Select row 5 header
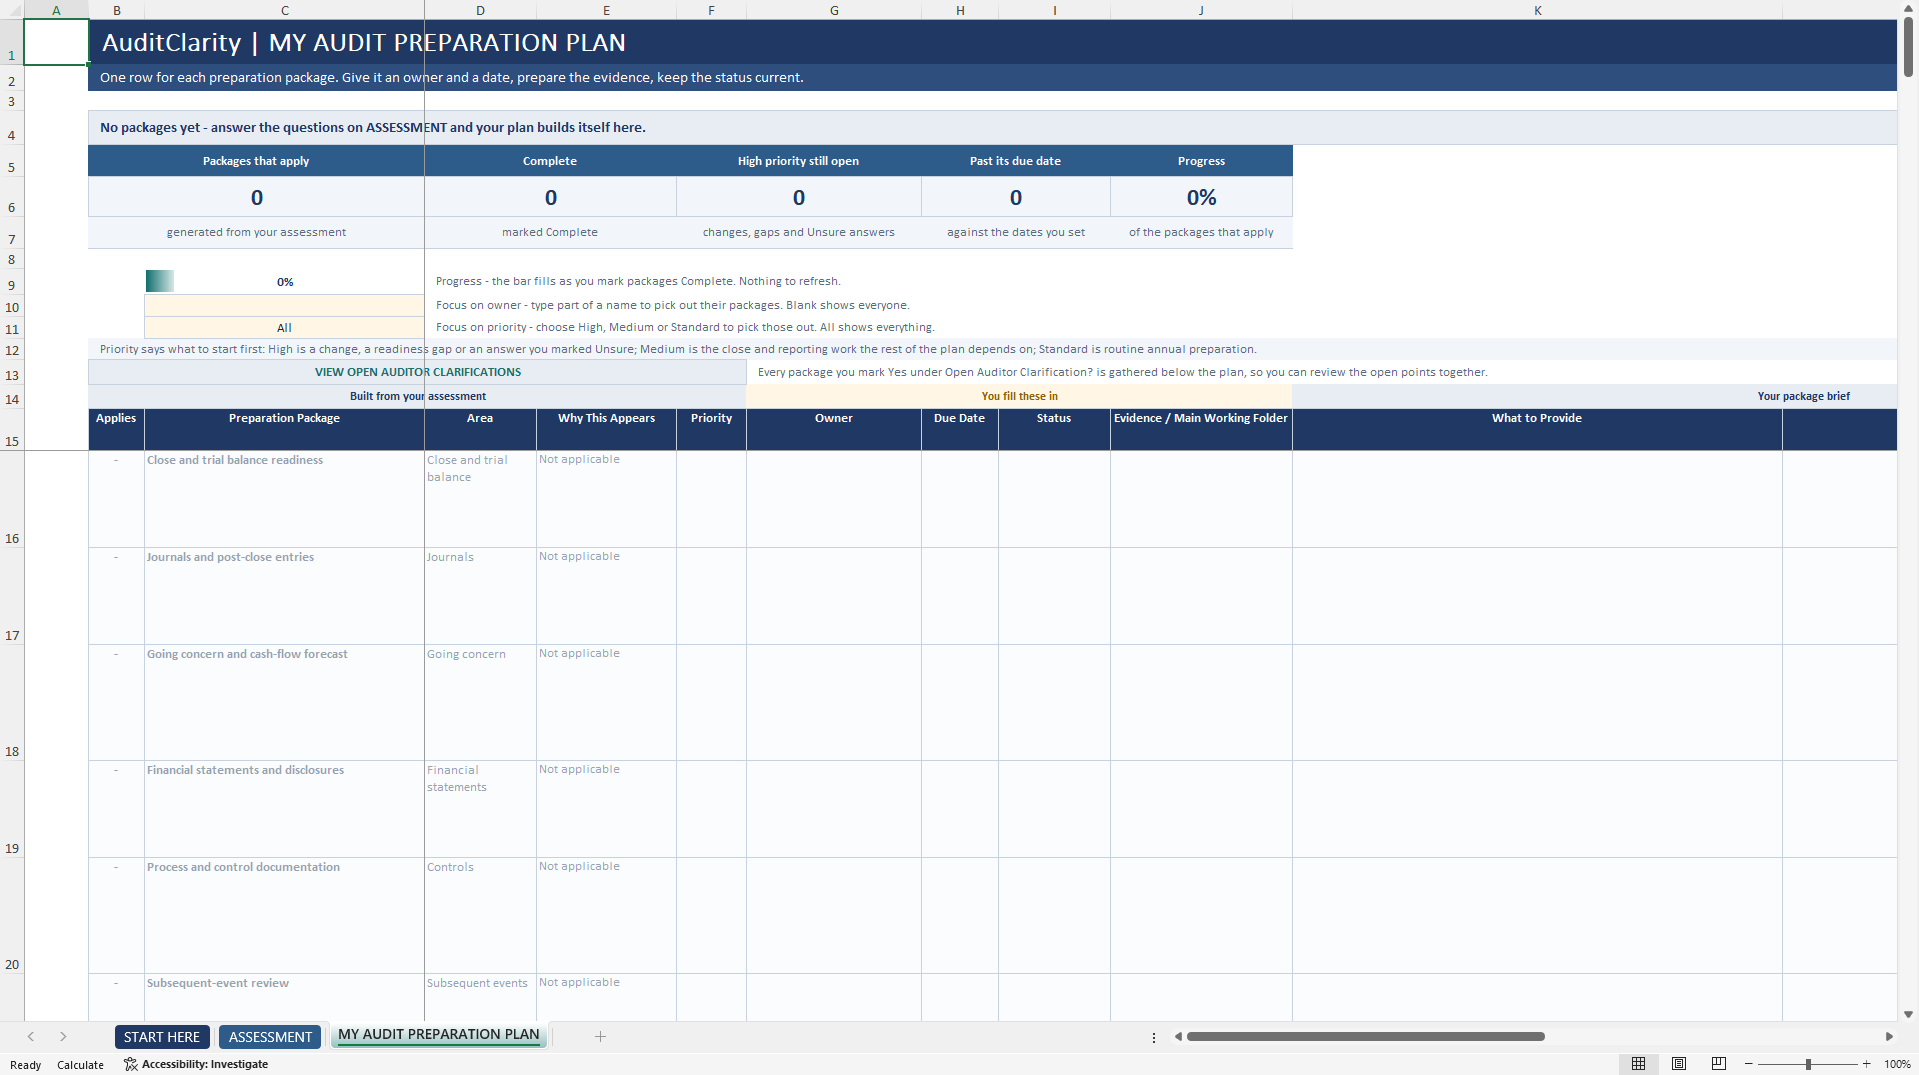Image resolution: width=1919 pixels, height=1075 pixels. [x=12, y=161]
